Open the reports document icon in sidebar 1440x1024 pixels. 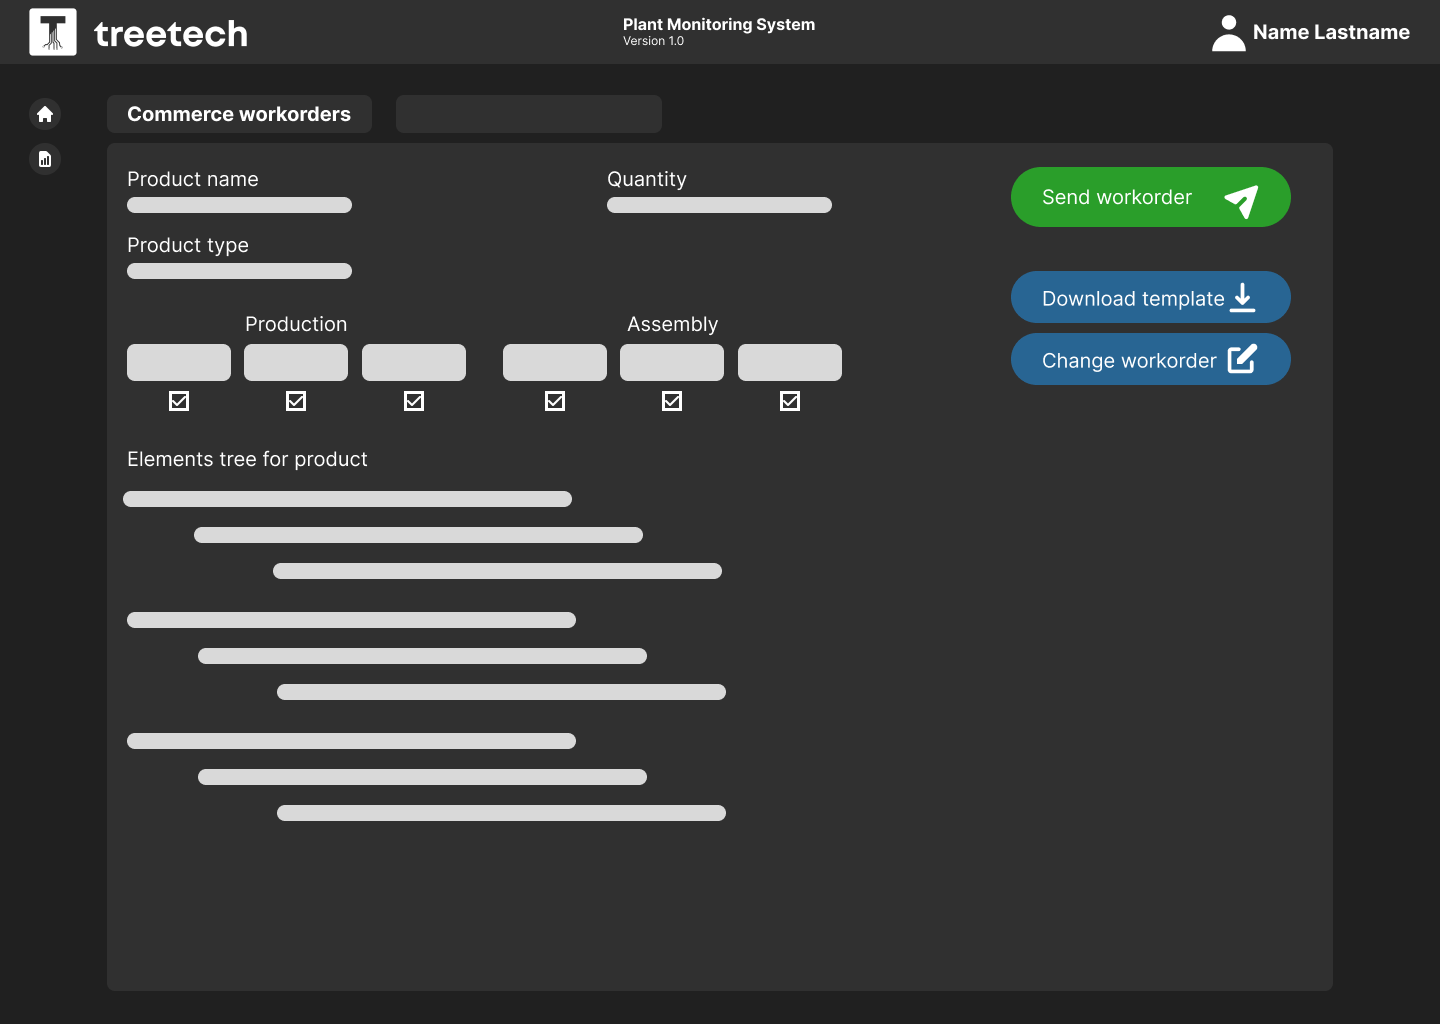(45, 159)
